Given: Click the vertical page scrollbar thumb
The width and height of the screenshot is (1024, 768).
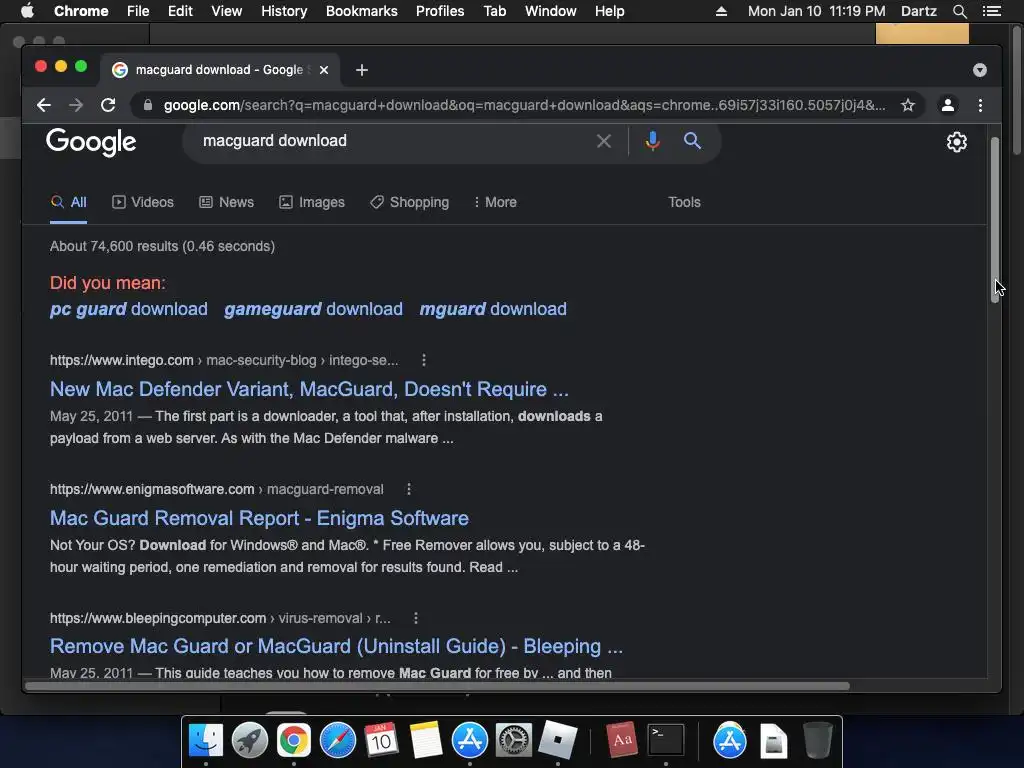Looking at the screenshot, I should tap(995, 219).
